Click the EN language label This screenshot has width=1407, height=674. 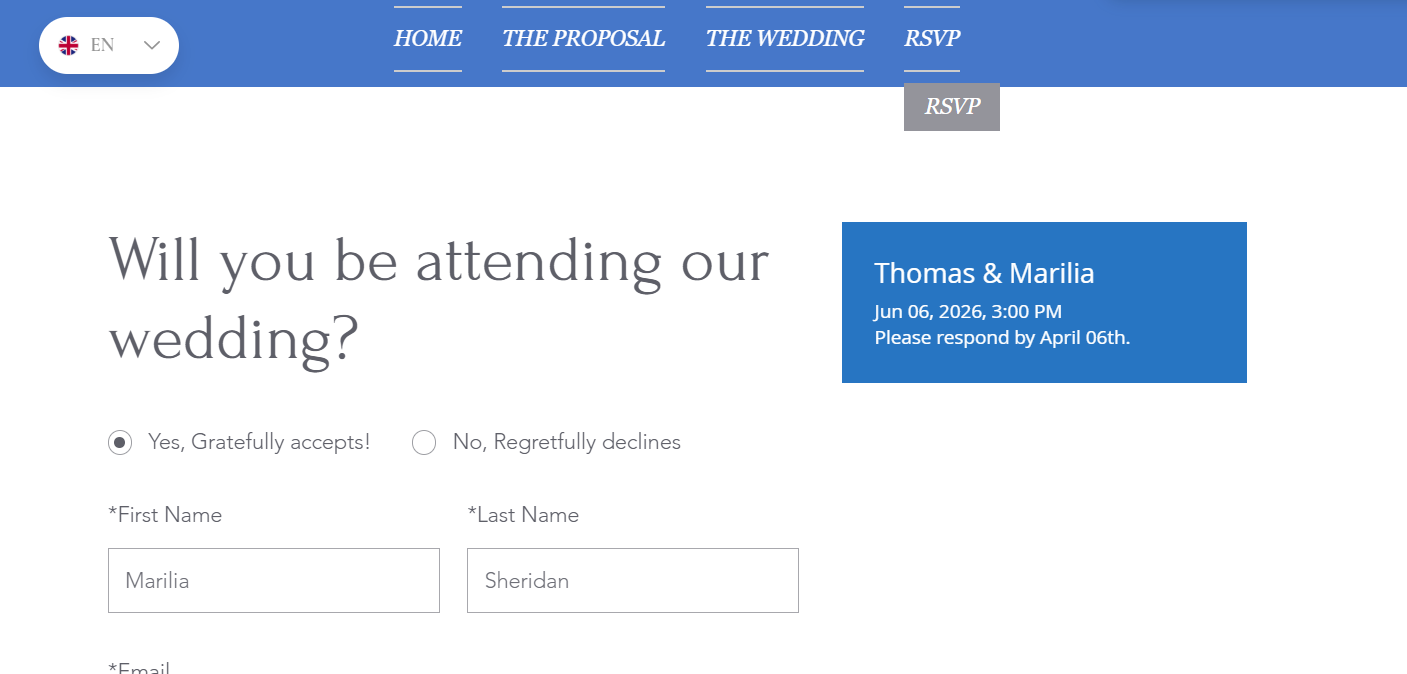tap(102, 45)
